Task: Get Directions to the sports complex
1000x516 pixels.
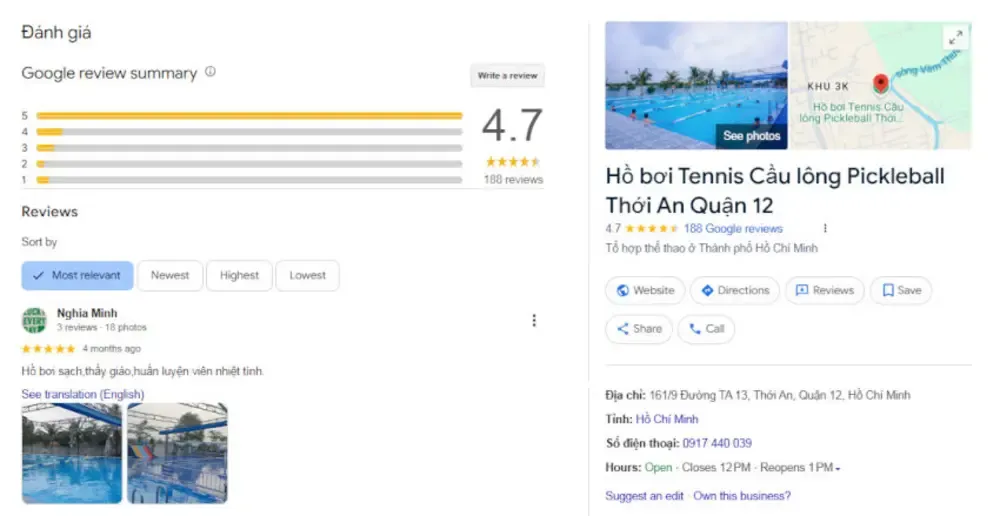Action: coord(735,290)
